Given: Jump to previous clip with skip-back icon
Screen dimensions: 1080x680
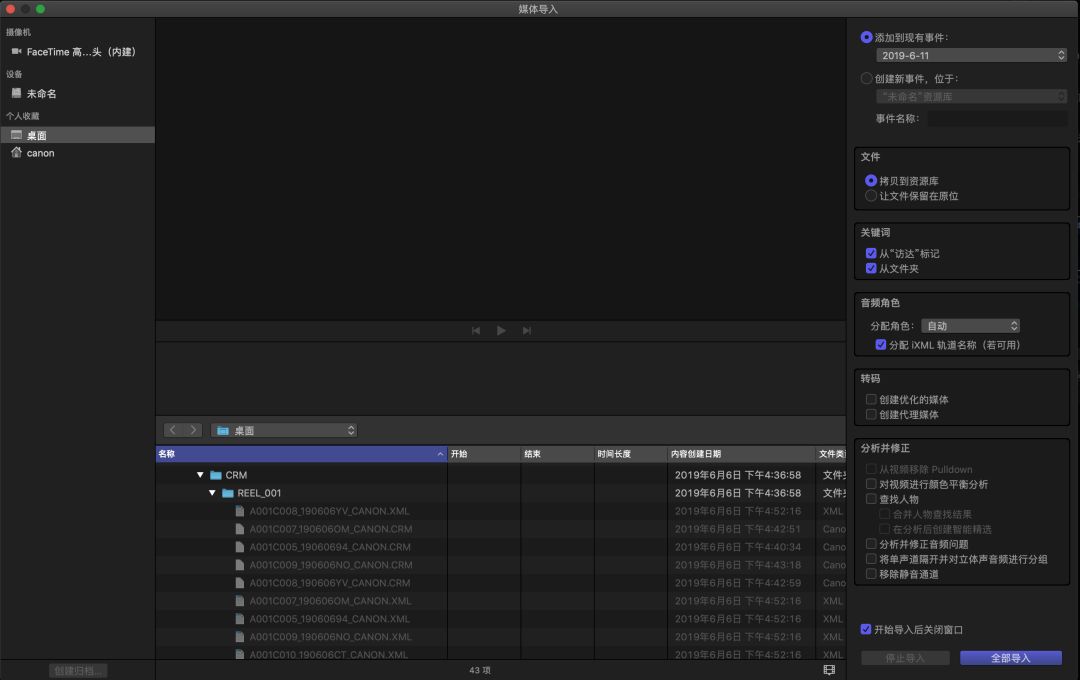Looking at the screenshot, I should click(x=476, y=331).
